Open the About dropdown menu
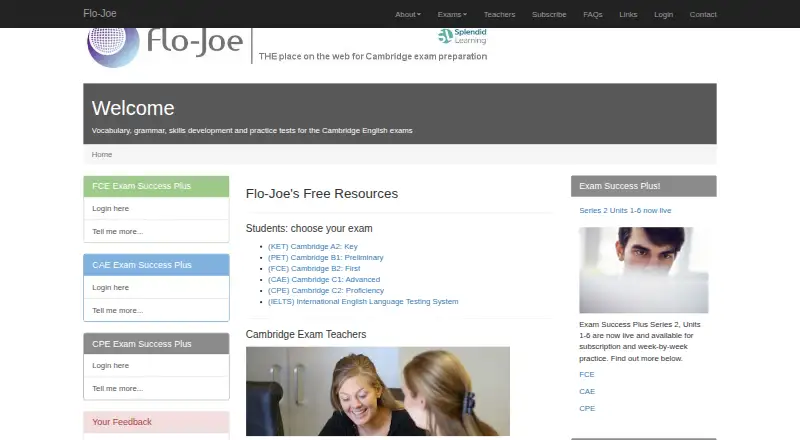 pyautogui.click(x=408, y=14)
